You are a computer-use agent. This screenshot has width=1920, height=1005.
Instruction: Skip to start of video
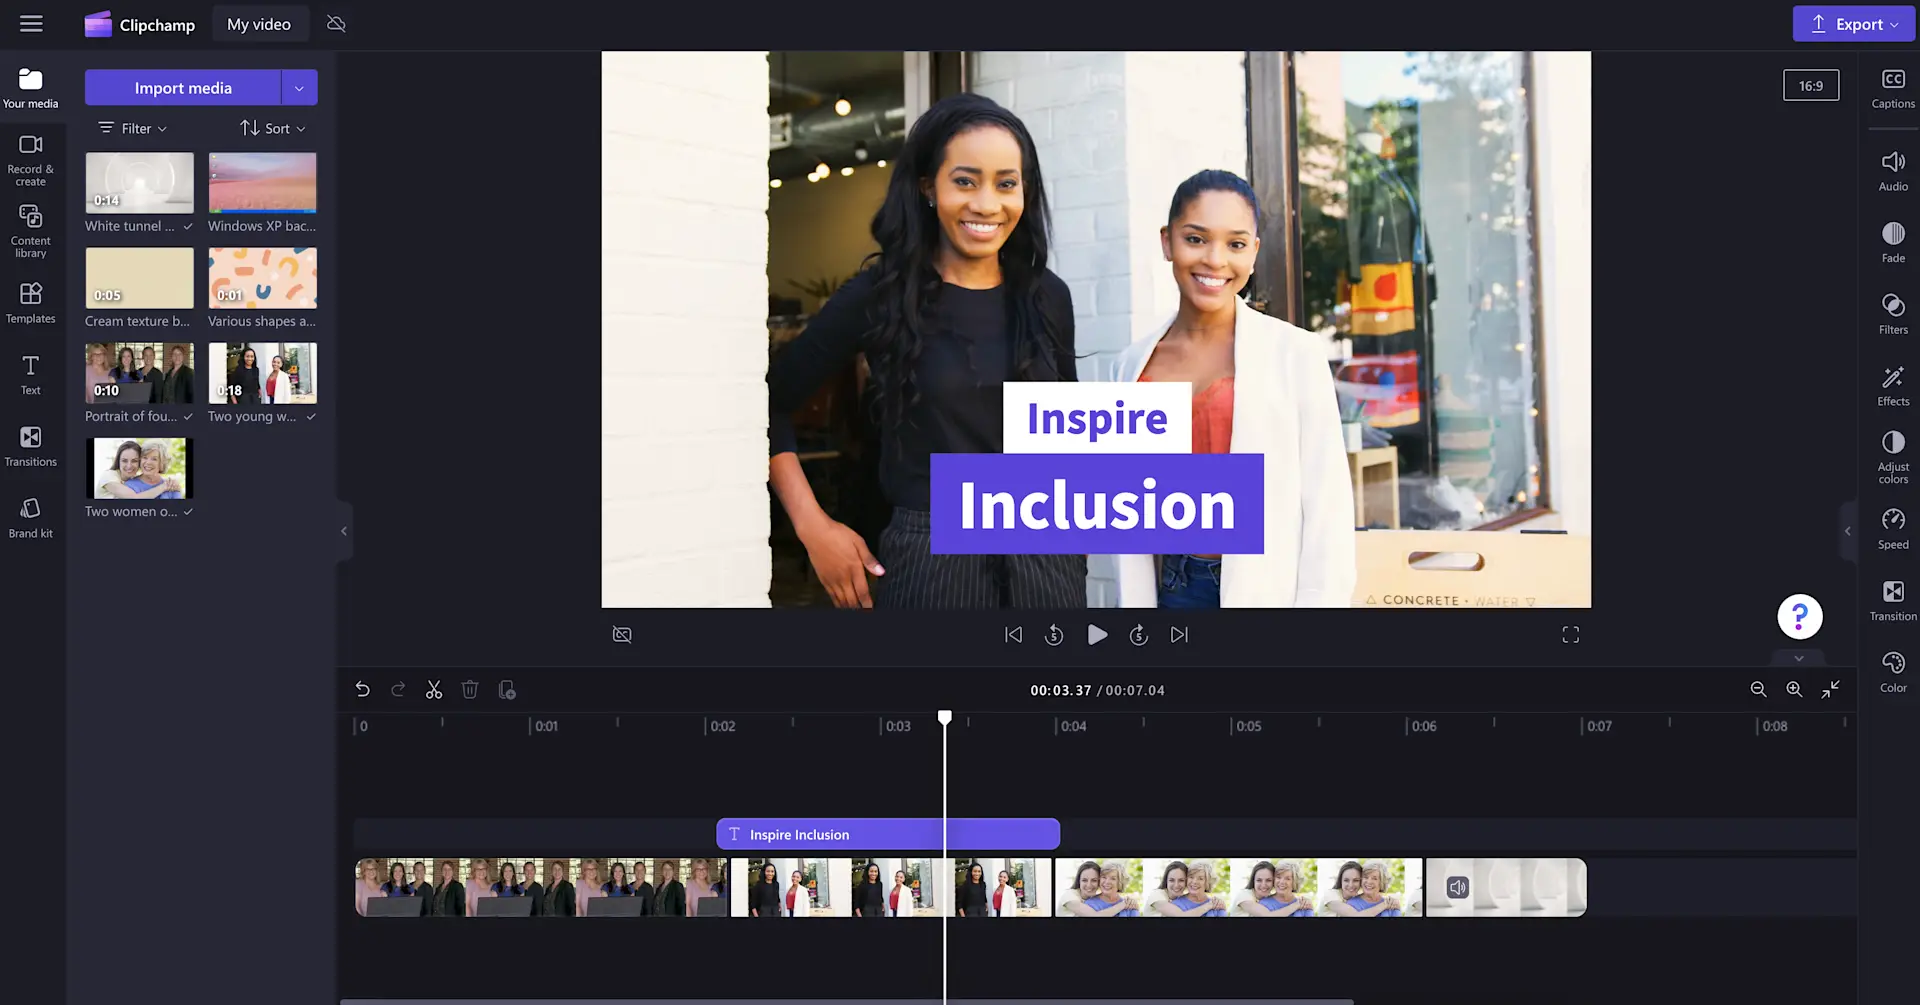1013,635
